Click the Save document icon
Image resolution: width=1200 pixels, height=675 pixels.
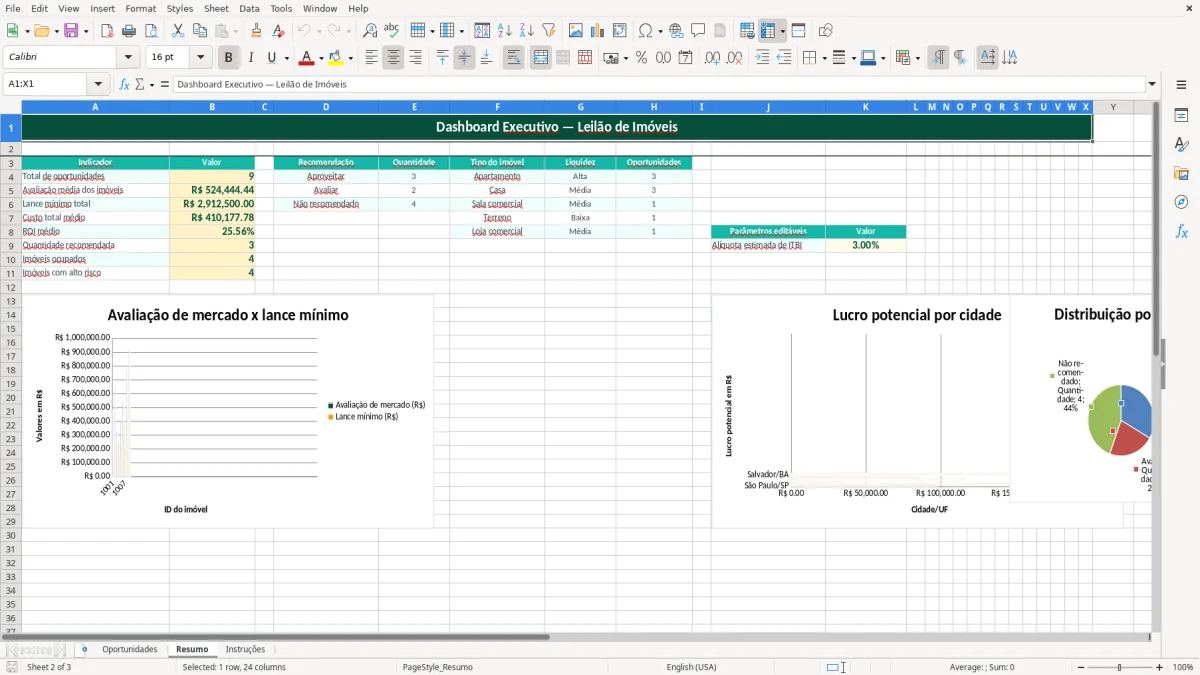[x=71, y=31]
